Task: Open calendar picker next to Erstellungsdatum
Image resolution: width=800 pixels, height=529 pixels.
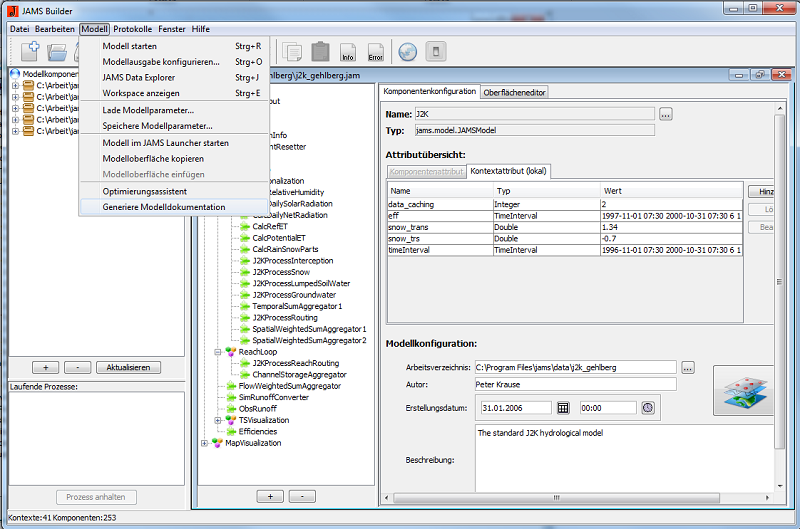Action: coord(563,407)
